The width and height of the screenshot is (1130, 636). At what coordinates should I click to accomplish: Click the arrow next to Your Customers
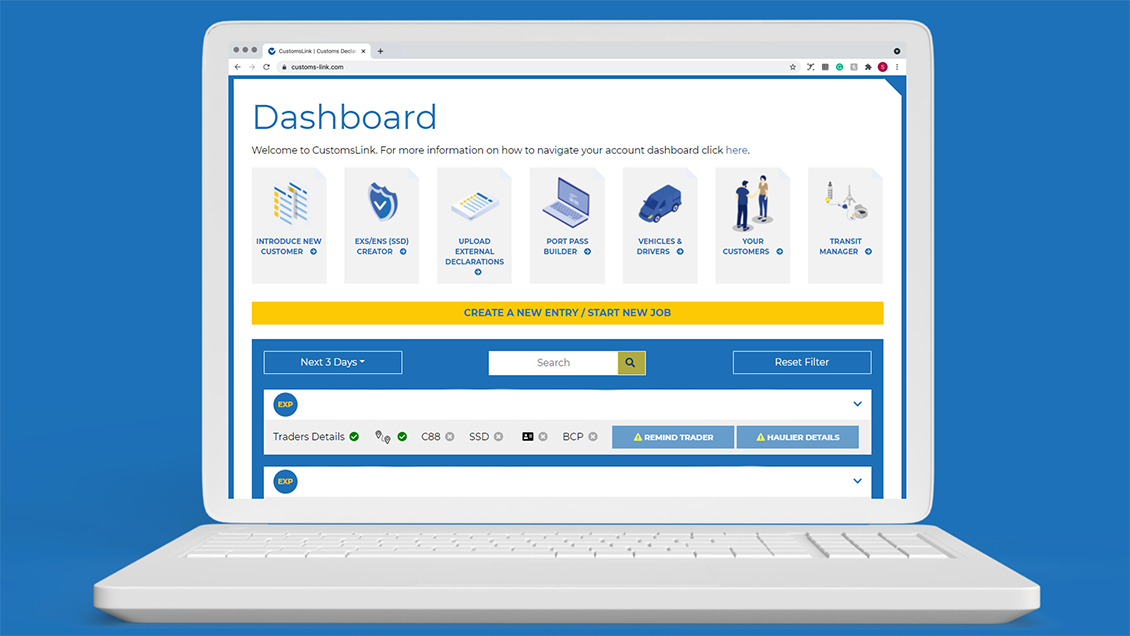click(779, 251)
